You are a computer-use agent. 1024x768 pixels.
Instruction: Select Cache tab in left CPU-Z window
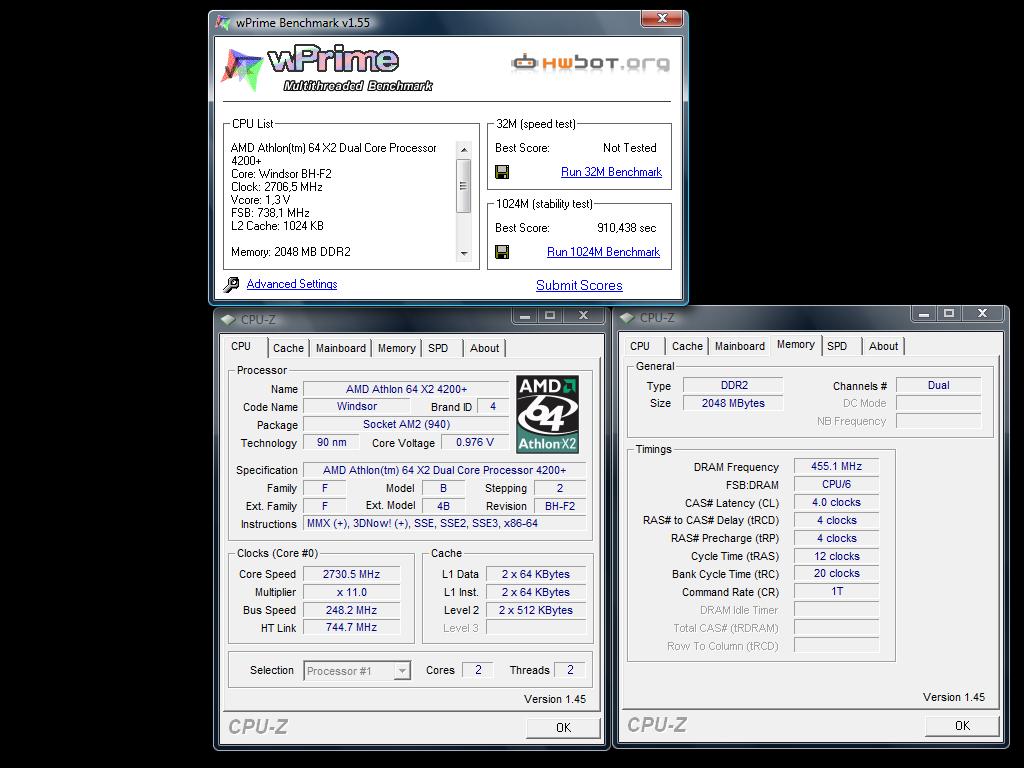click(x=288, y=348)
